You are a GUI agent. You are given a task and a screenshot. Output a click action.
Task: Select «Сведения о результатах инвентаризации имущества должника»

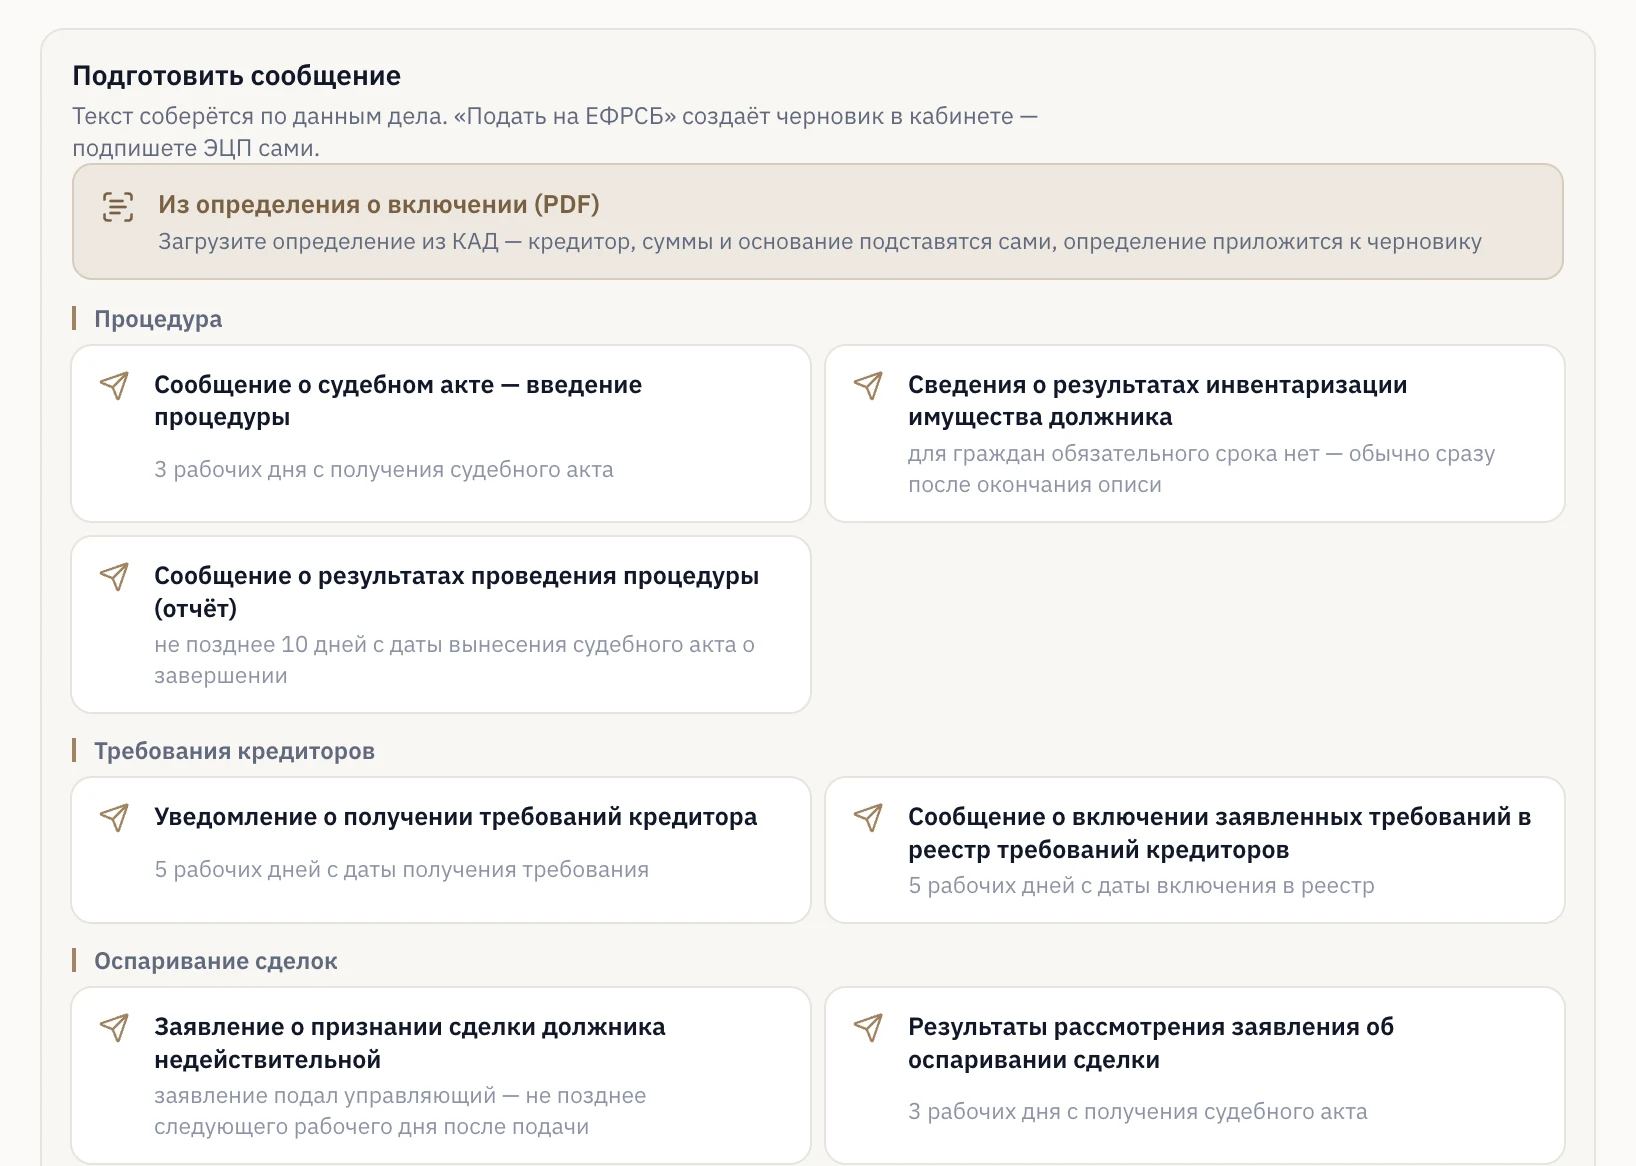(x=1195, y=433)
